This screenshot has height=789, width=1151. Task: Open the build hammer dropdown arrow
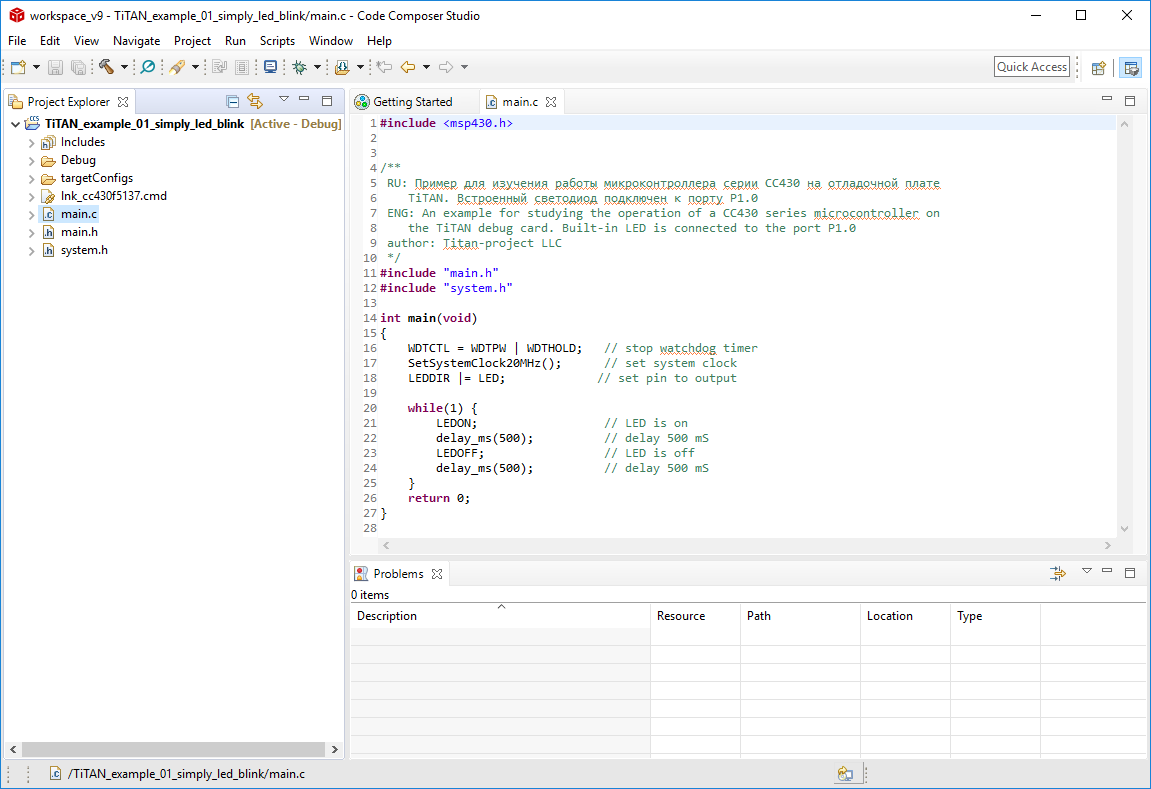click(124, 67)
